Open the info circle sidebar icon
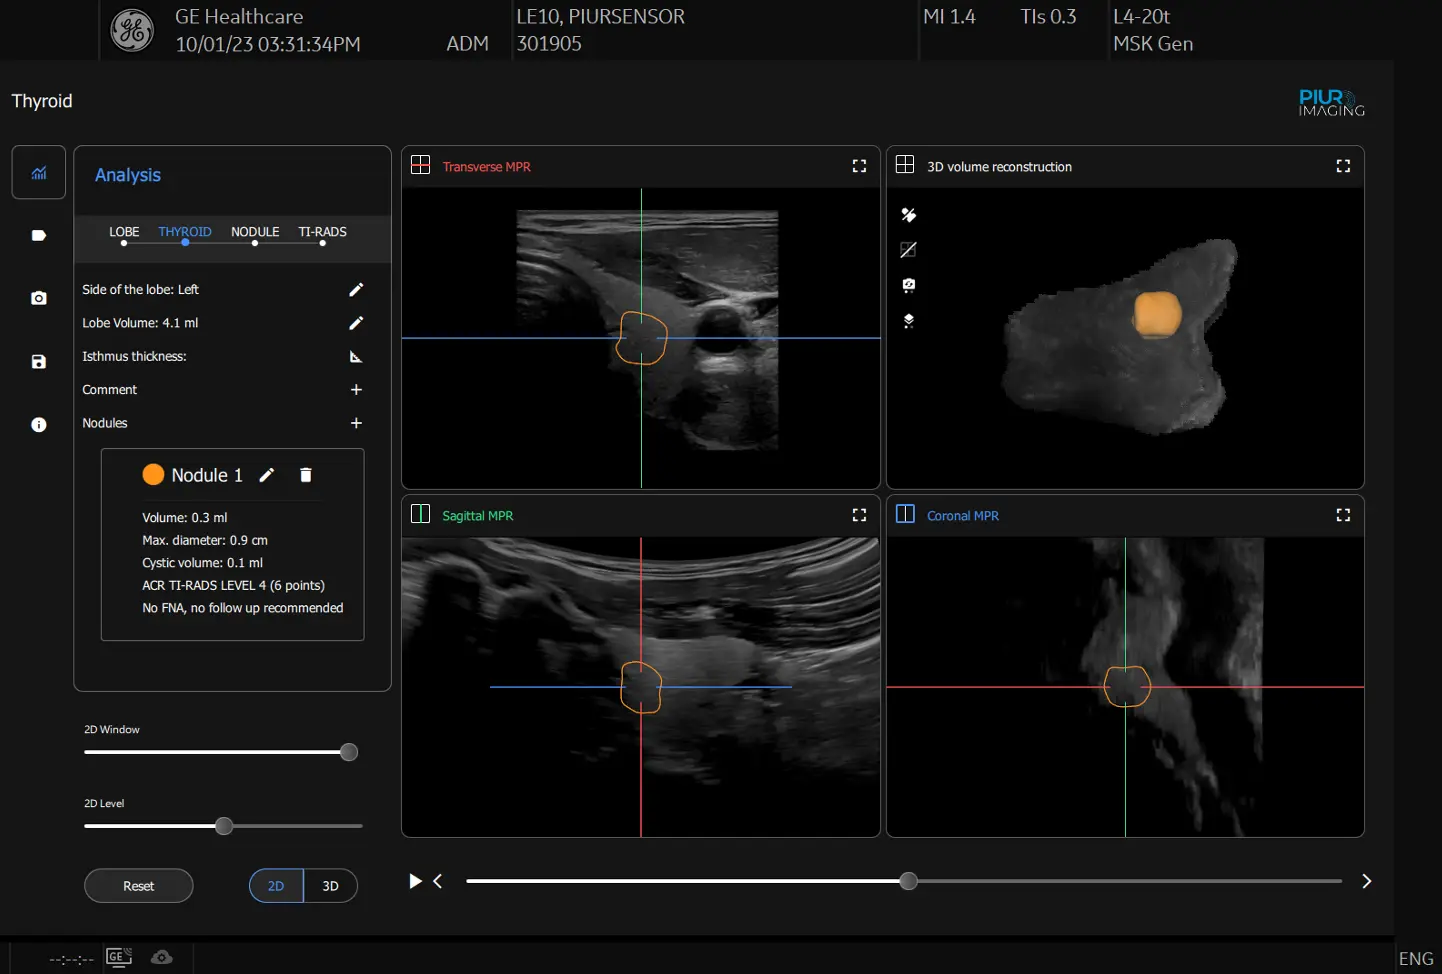Viewport: 1442px width, 974px height. click(39, 425)
